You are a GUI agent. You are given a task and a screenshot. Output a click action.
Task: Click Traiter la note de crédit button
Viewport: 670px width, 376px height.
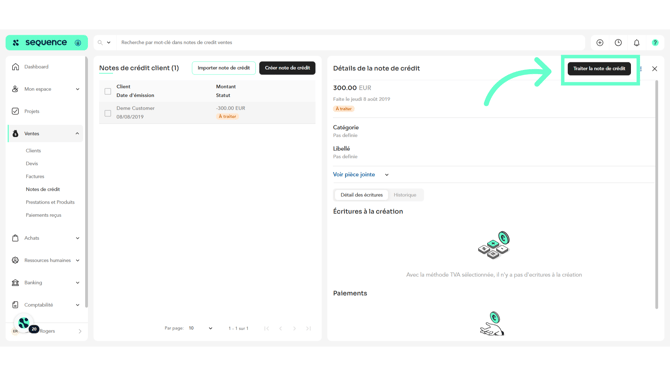(599, 68)
